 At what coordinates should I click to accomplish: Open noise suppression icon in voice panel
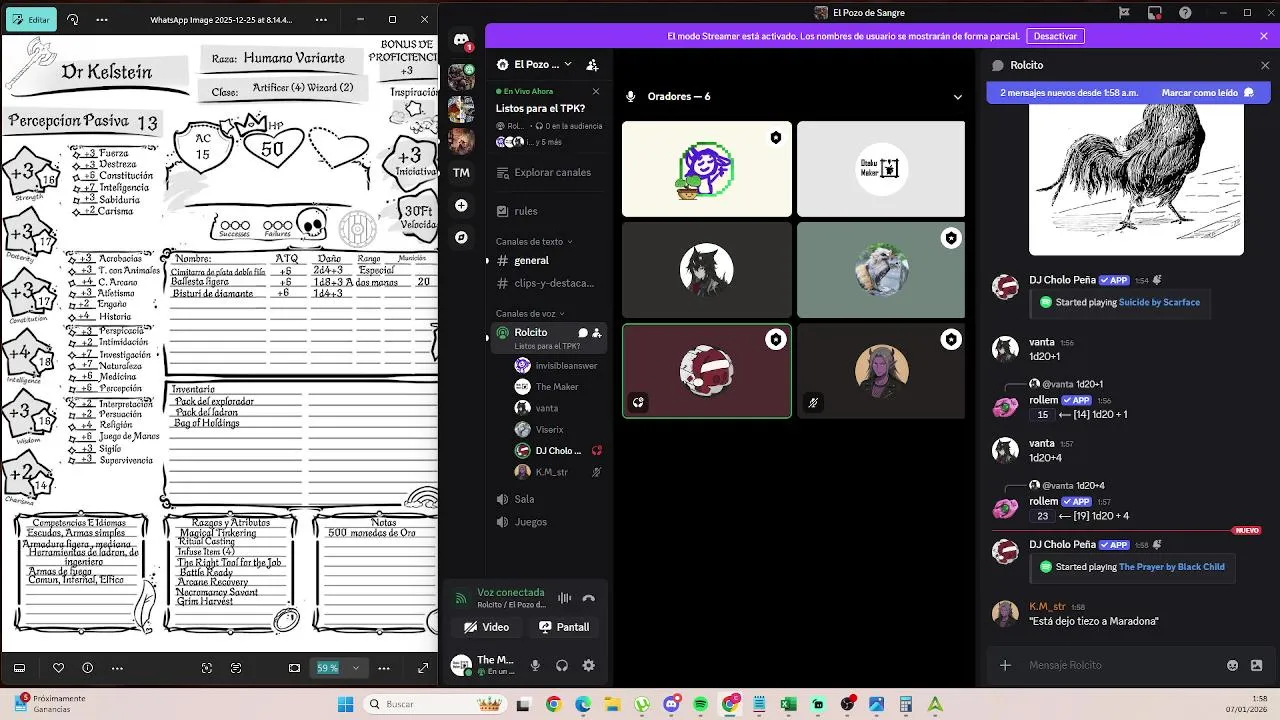click(x=564, y=598)
